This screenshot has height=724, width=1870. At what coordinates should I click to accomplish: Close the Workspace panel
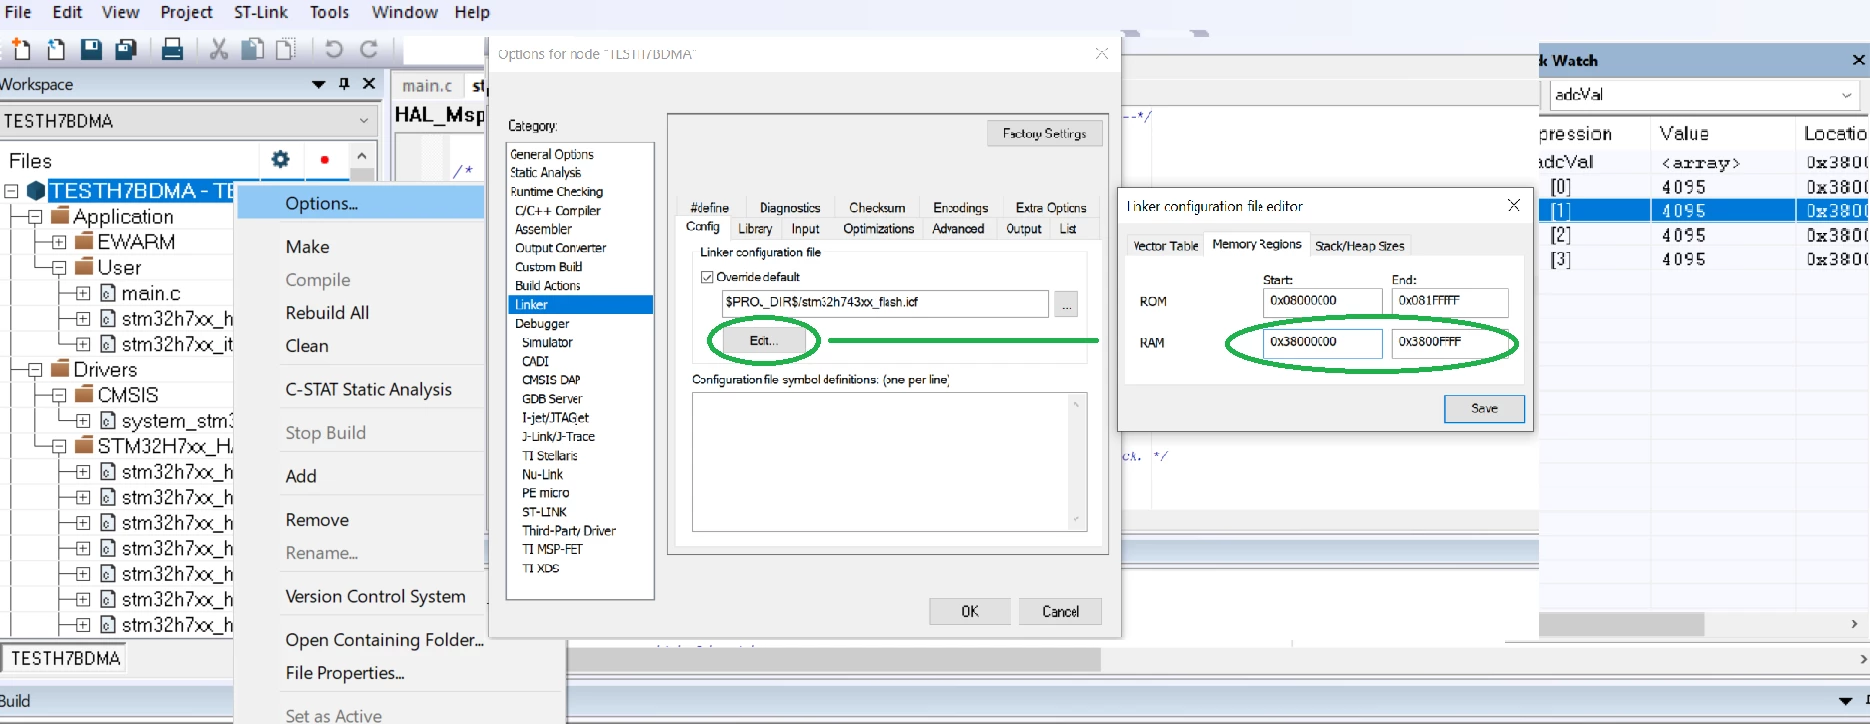click(369, 84)
